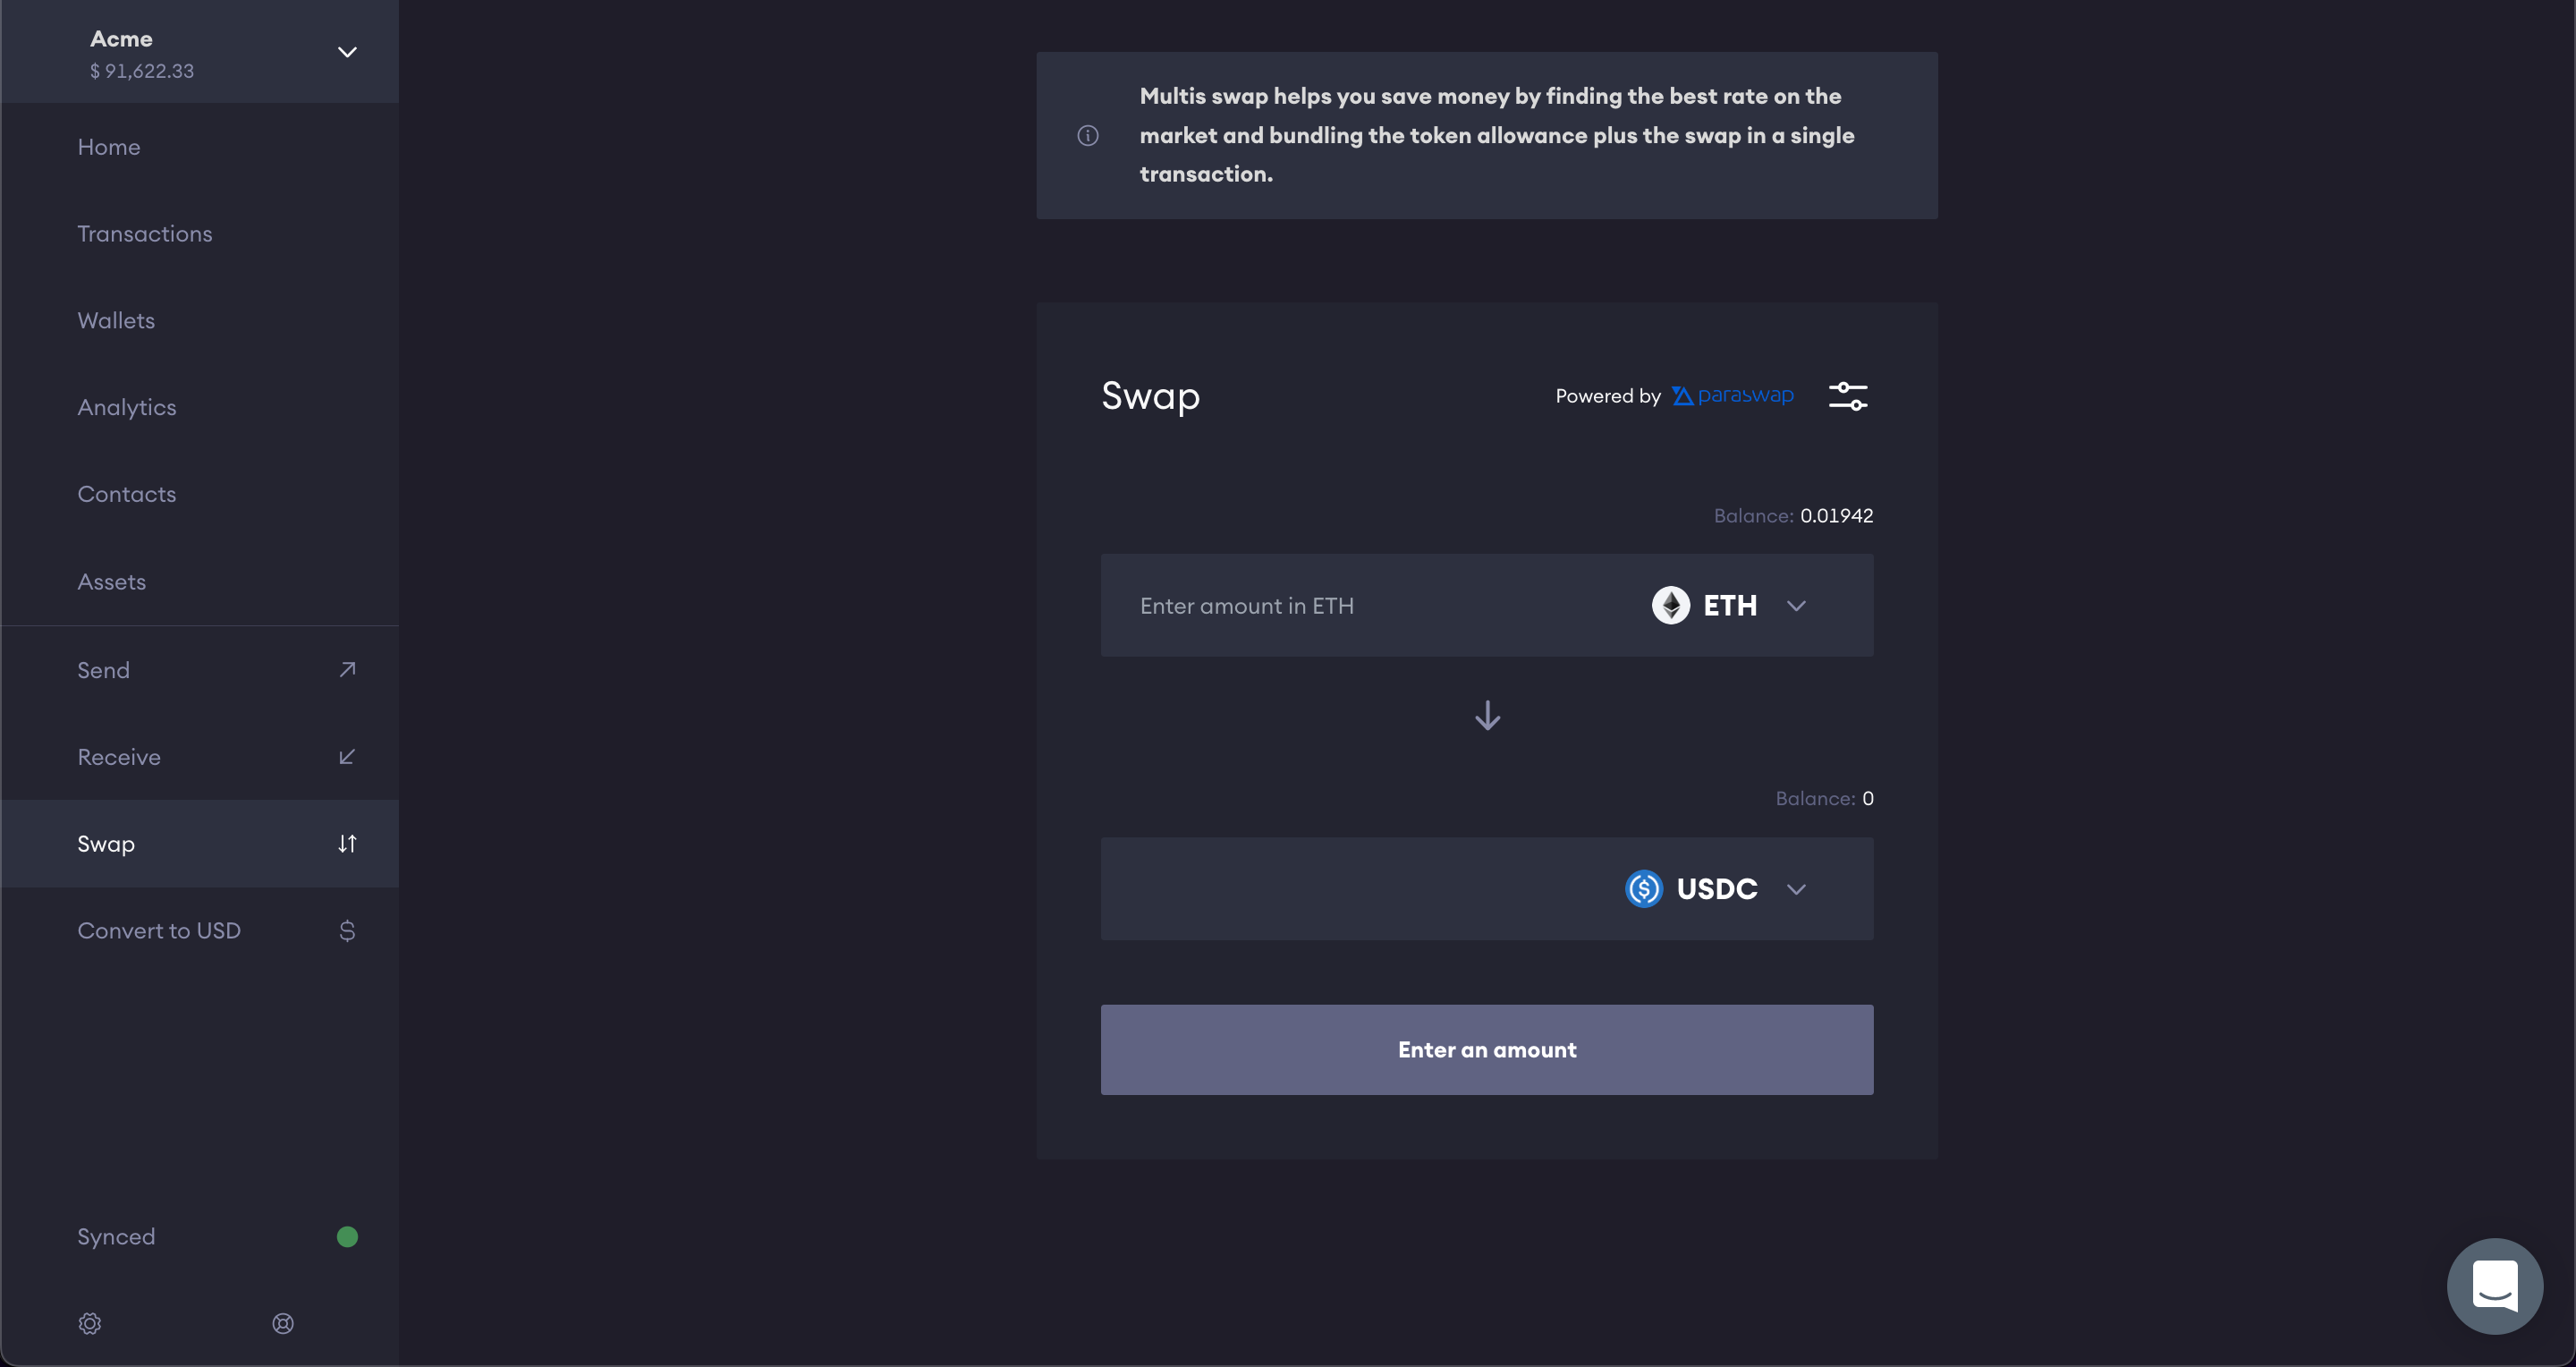The height and width of the screenshot is (1367, 2576).
Task: Click the settings gear icon in sidebar
Action: pos(90,1323)
